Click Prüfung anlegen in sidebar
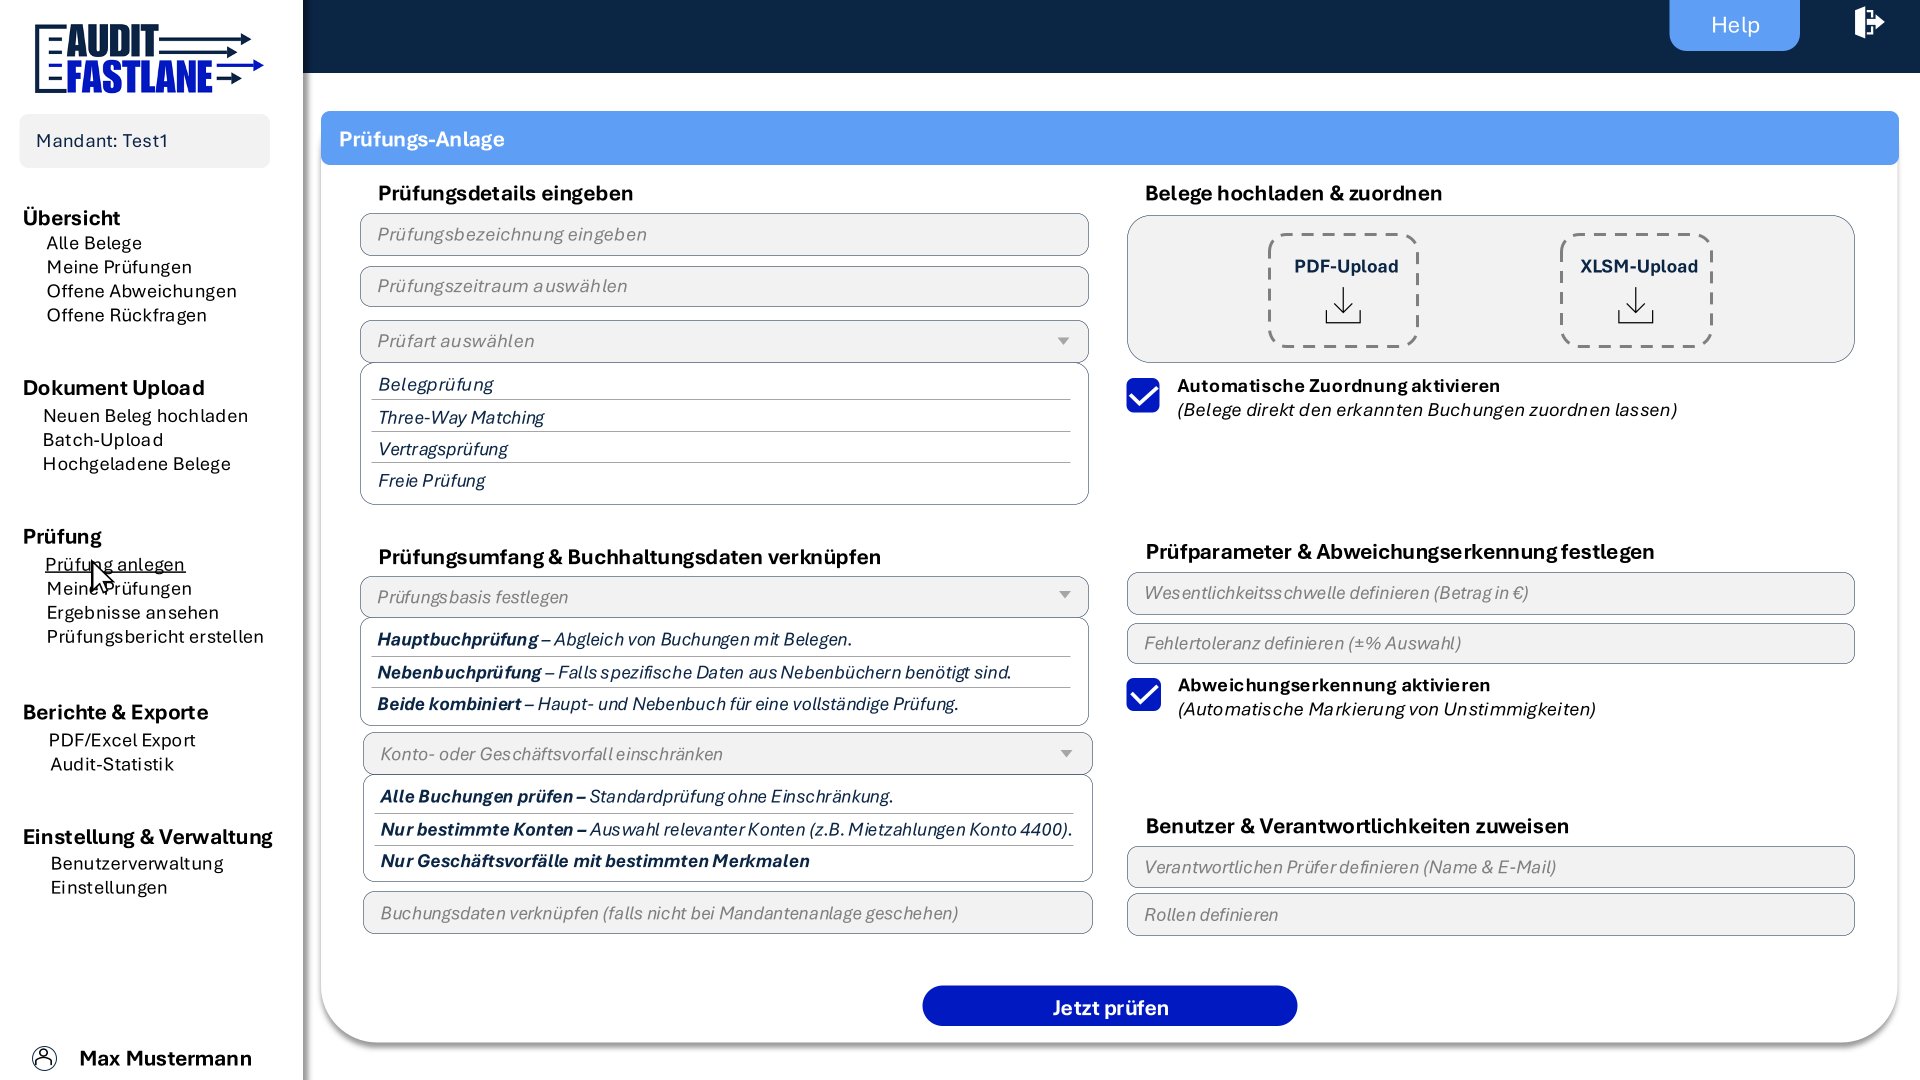The width and height of the screenshot is (1920, 1080). (x=115, y=564)
